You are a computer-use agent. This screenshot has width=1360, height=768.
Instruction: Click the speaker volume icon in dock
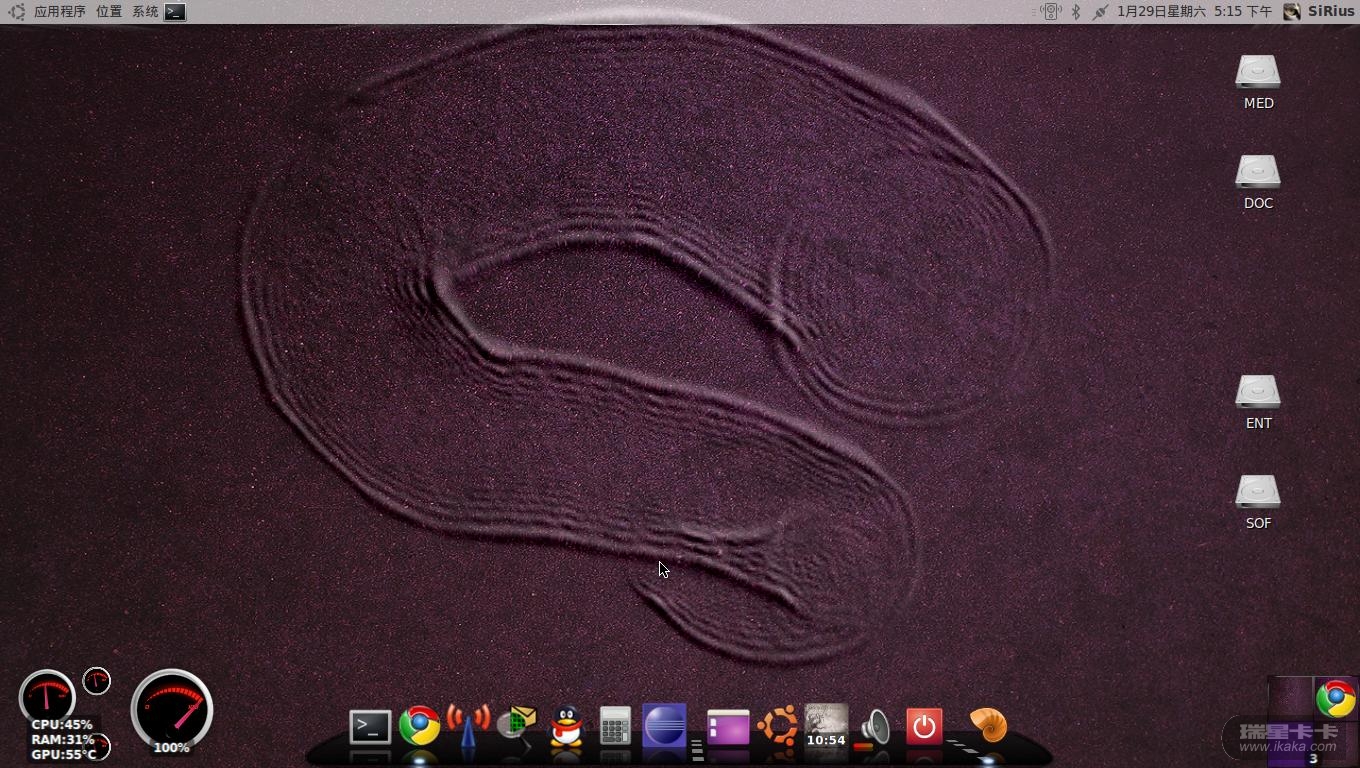pyautogui.click(x=875, y=727)
